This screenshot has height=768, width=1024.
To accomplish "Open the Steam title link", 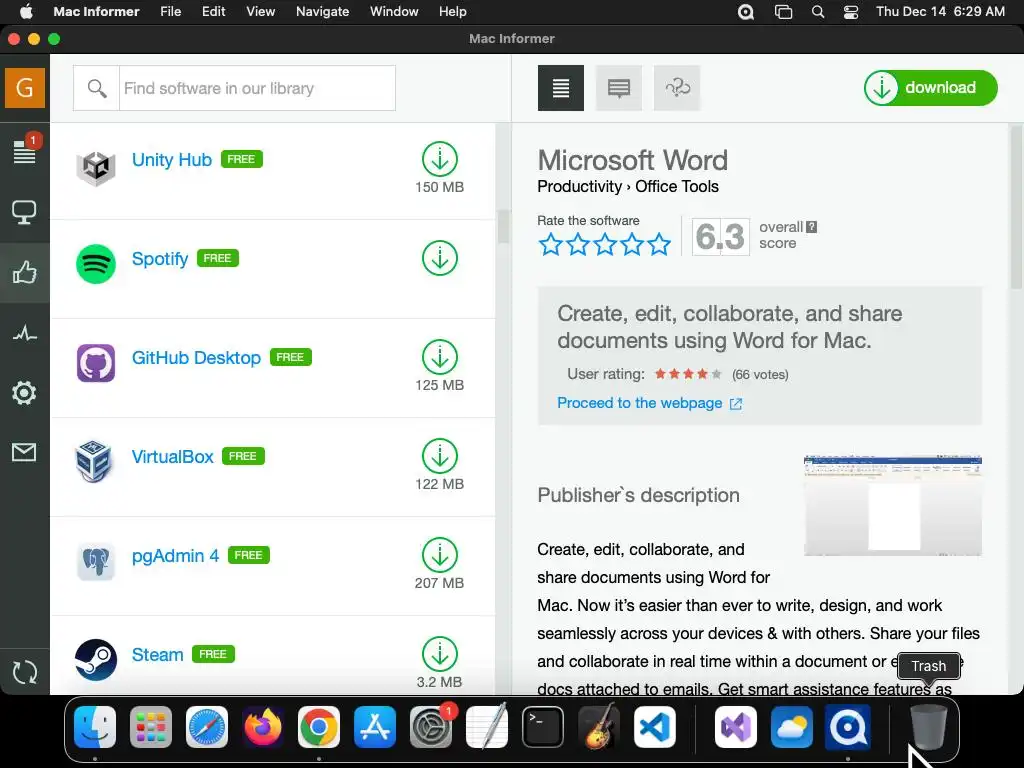I will point(157,654).
